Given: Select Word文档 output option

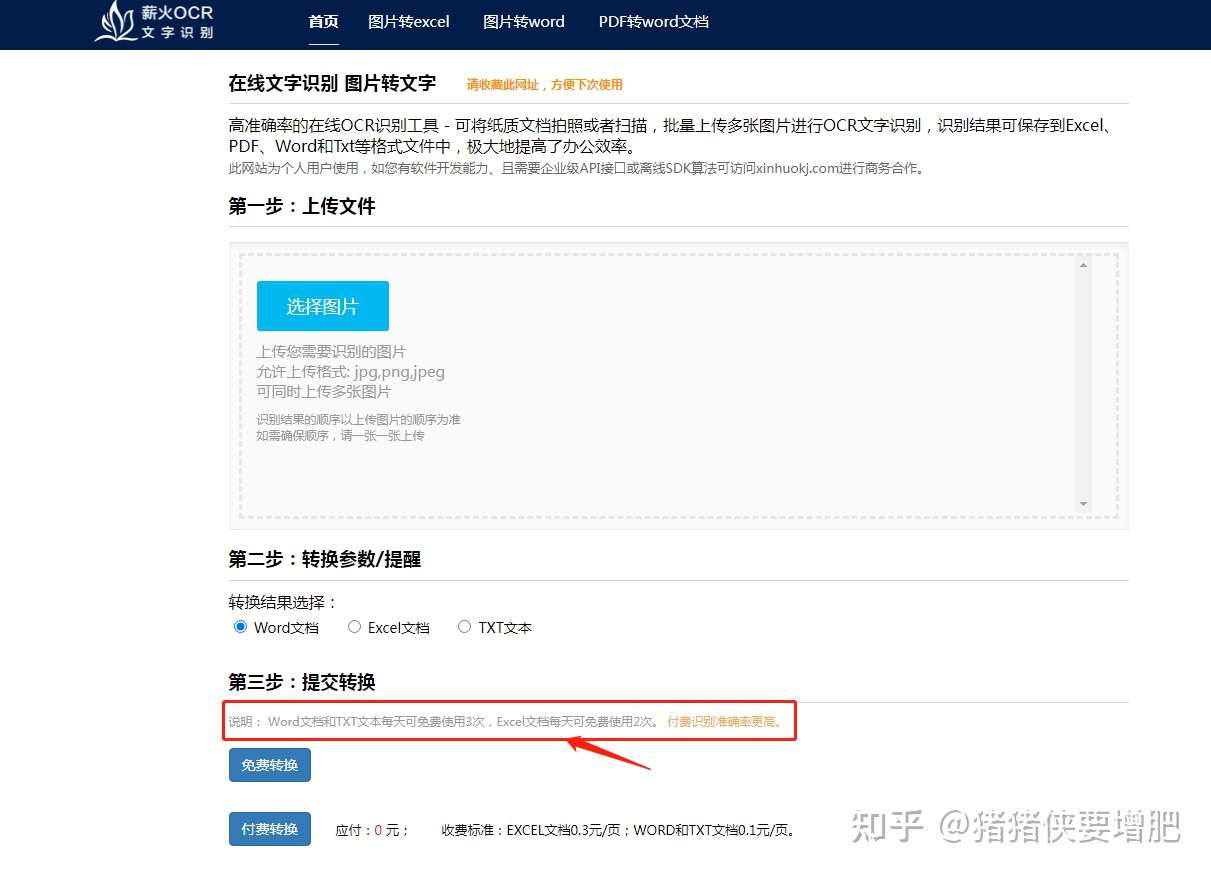Looking at the screenshot, I should tap(240, 627).
